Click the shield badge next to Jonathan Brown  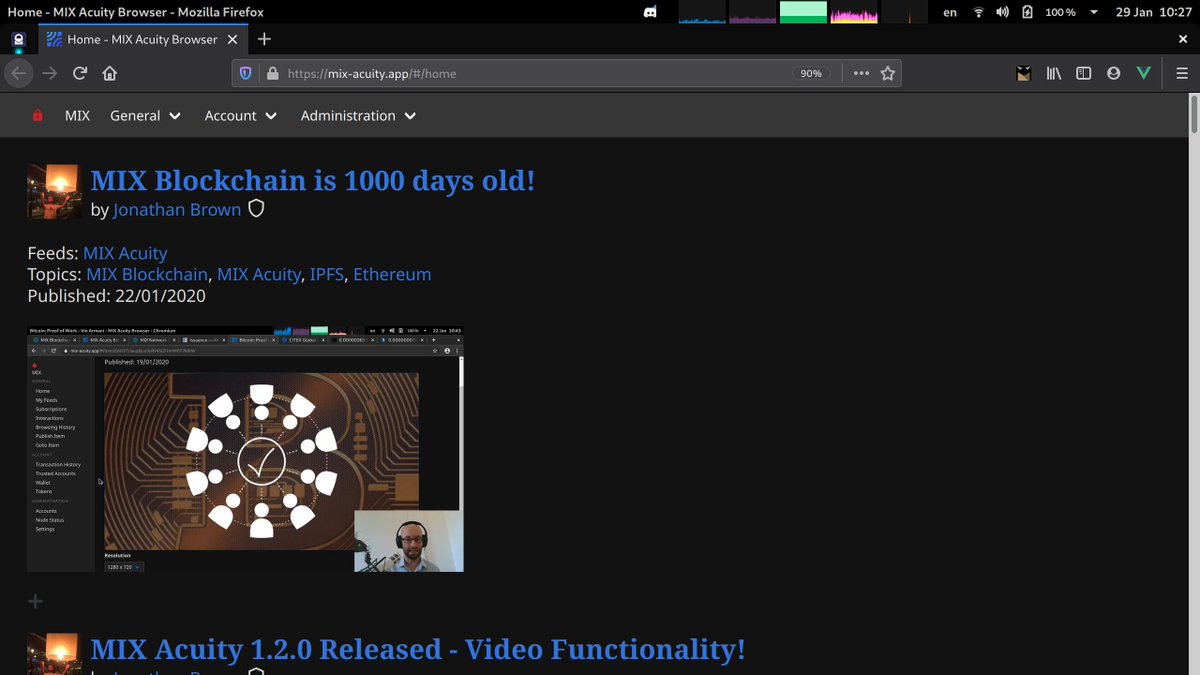point(256,209)
